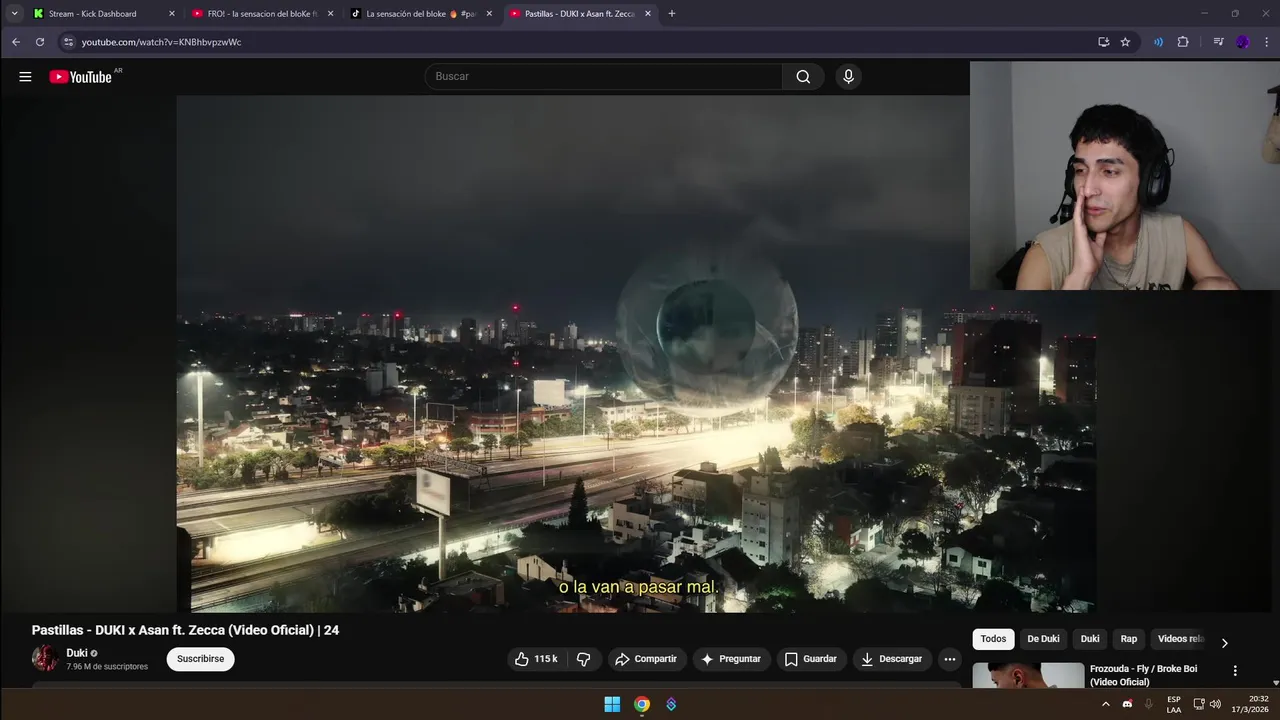
Task: Open Frozouda - Fly / Broke Boi title
Action: [x=1143, y=675]
